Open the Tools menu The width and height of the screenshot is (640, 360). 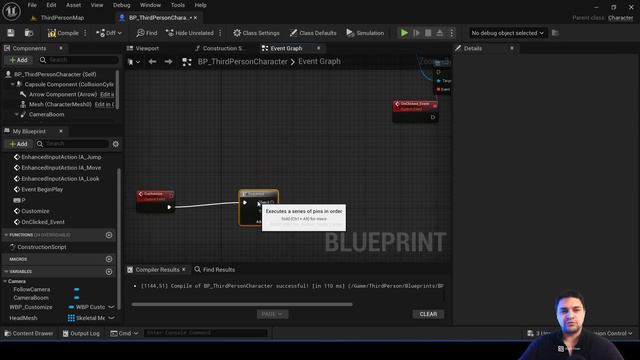tap(178, 5)
